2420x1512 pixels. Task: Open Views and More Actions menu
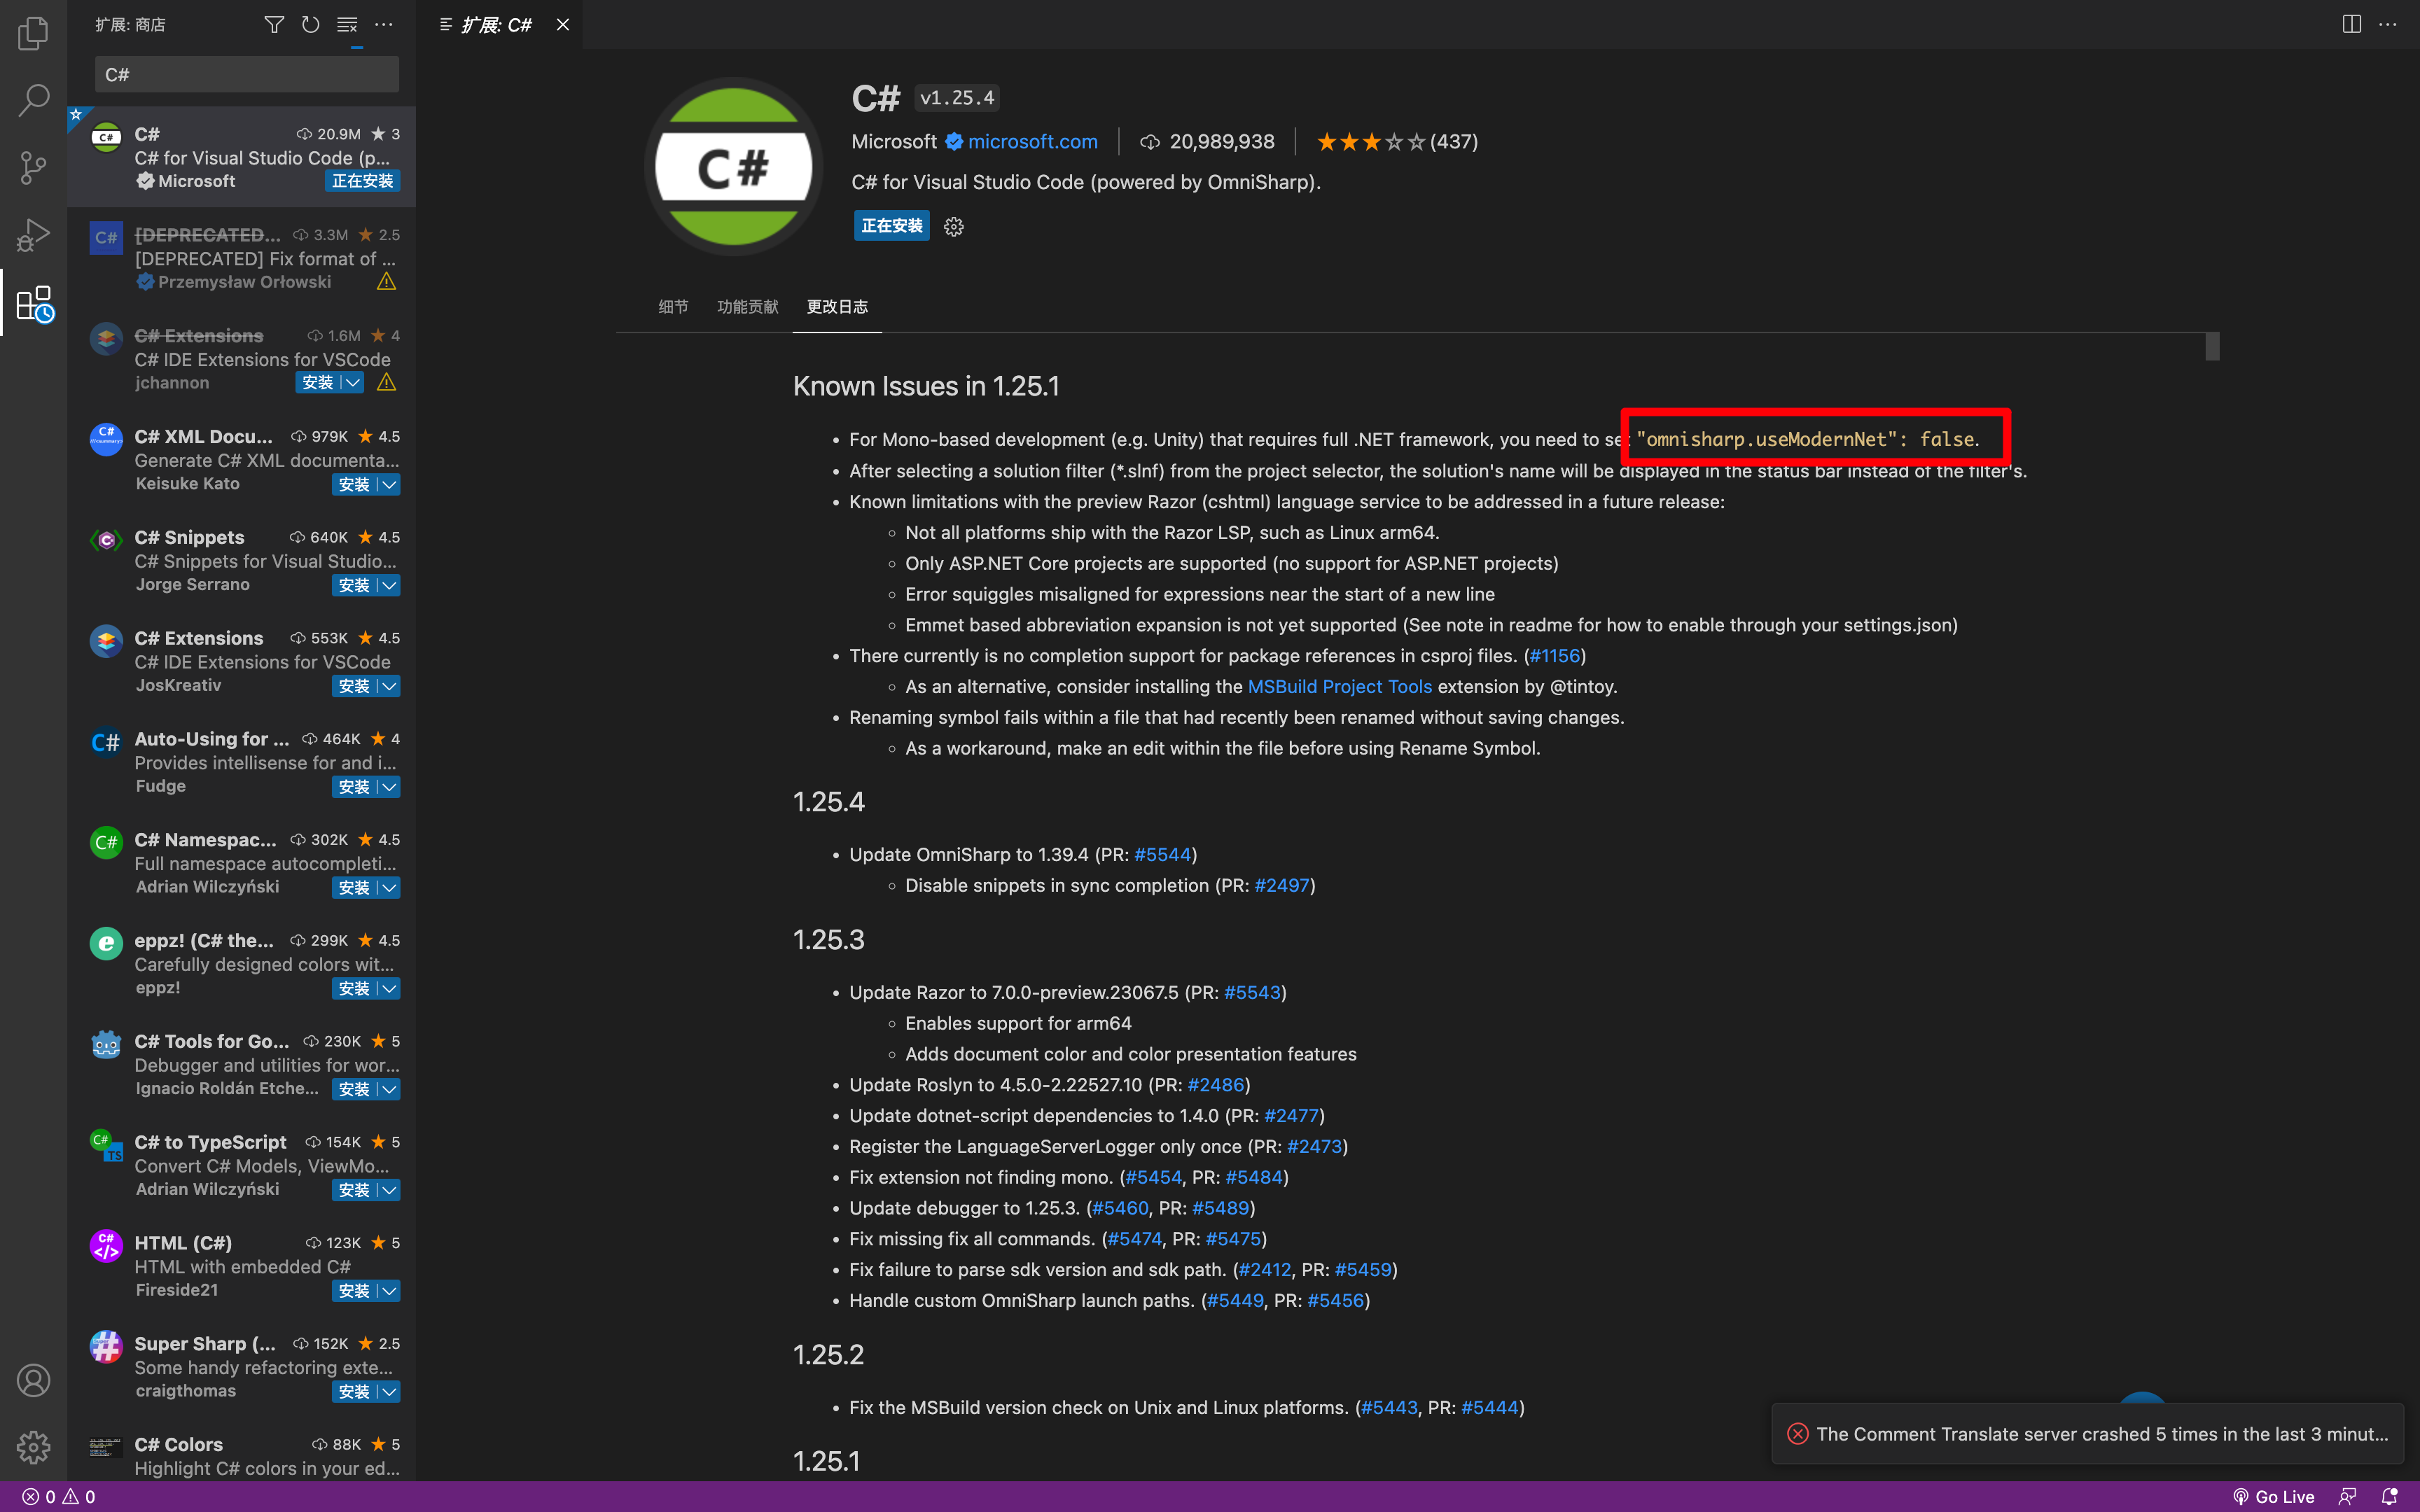[384, 24]
